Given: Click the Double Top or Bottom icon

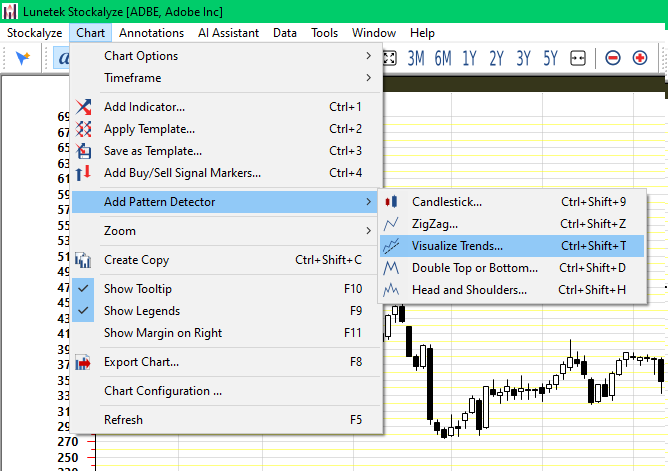Looking at the screenshot, I should [x=391, y=268].
